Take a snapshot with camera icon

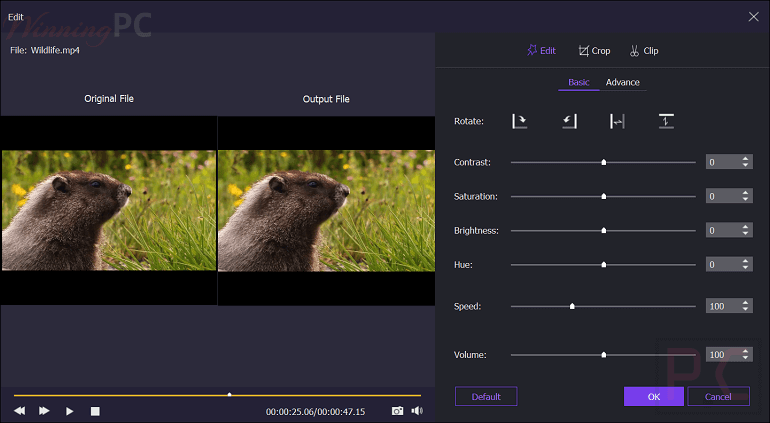[397, 411]
